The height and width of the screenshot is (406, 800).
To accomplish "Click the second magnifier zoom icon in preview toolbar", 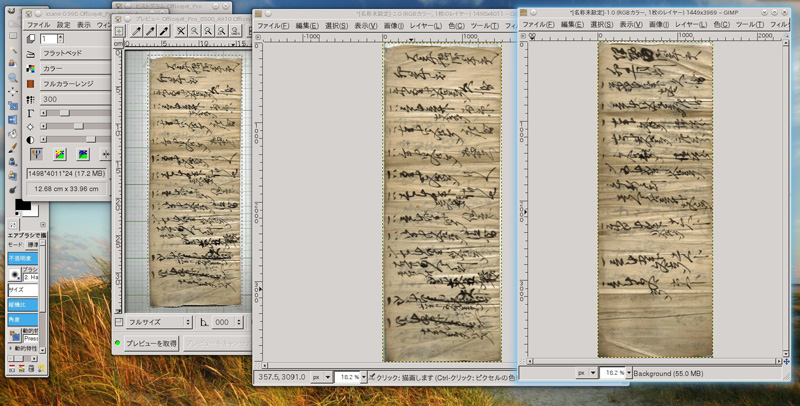I will tap(208, 31).
